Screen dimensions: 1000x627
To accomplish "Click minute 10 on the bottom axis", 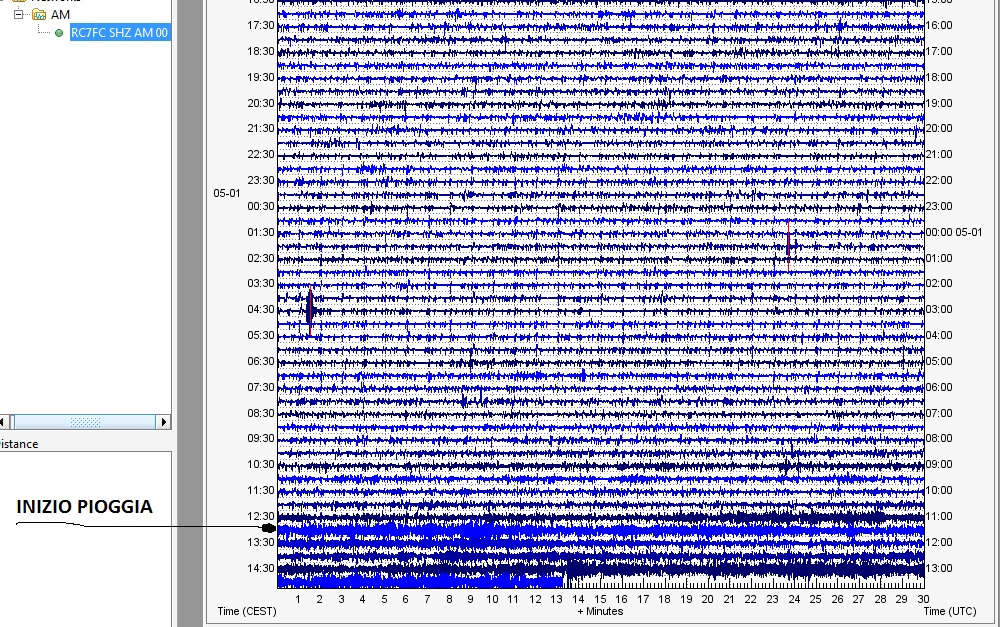I will pos(492,599).
